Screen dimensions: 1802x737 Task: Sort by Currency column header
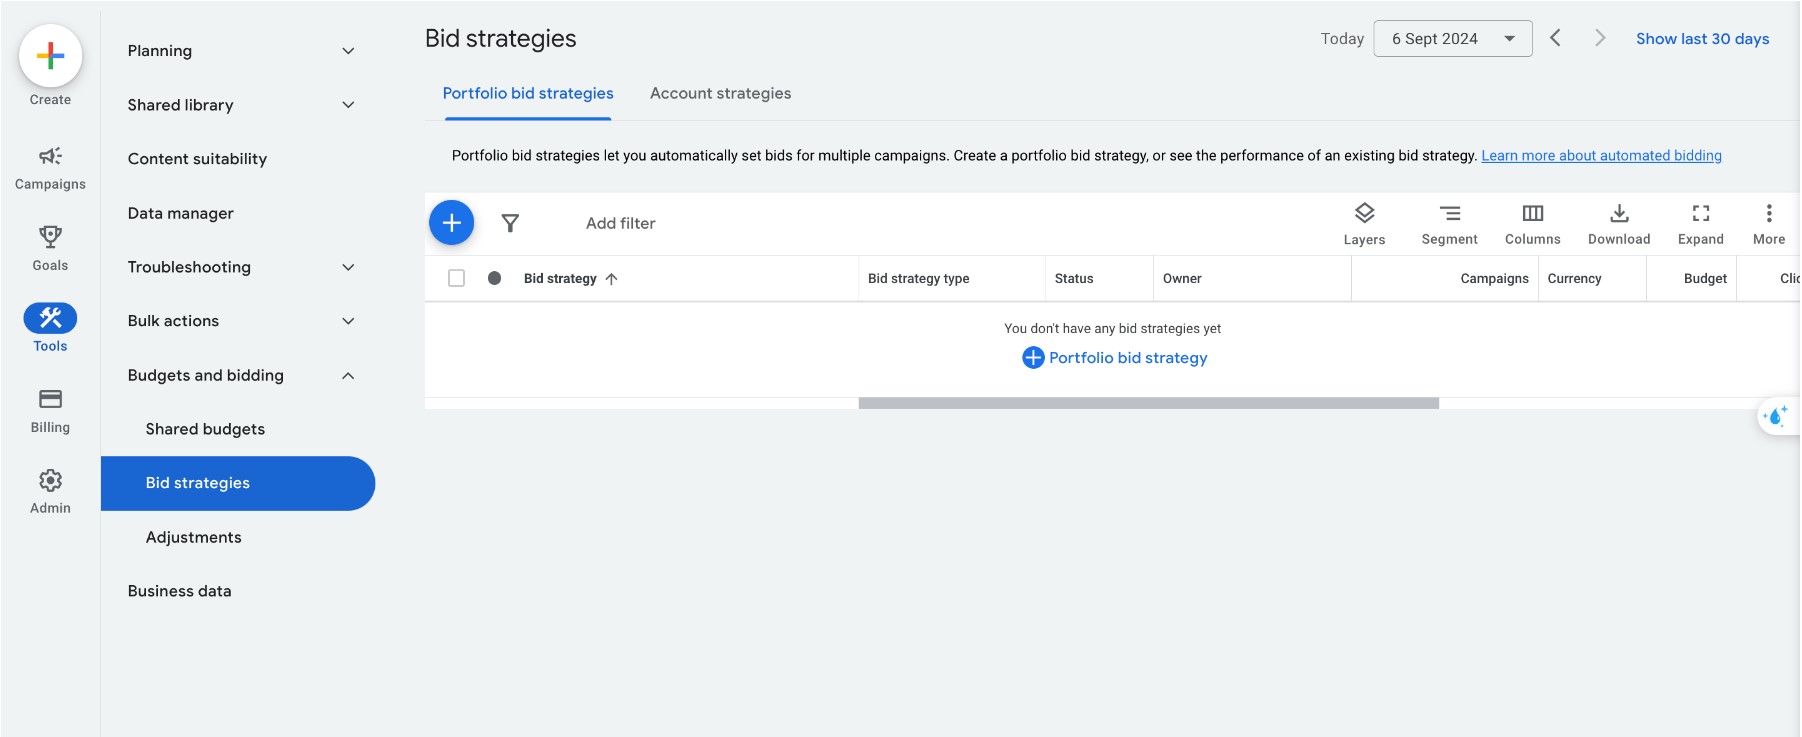coord(1574,278)
